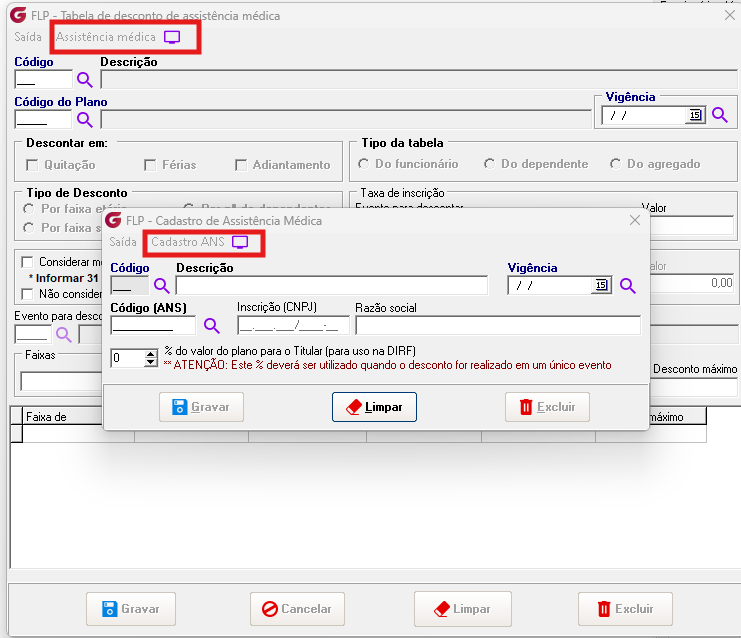The height and width of the screenshot is (638, 741).
Task: Click Faixas group input box
Action: coord(61,381)
